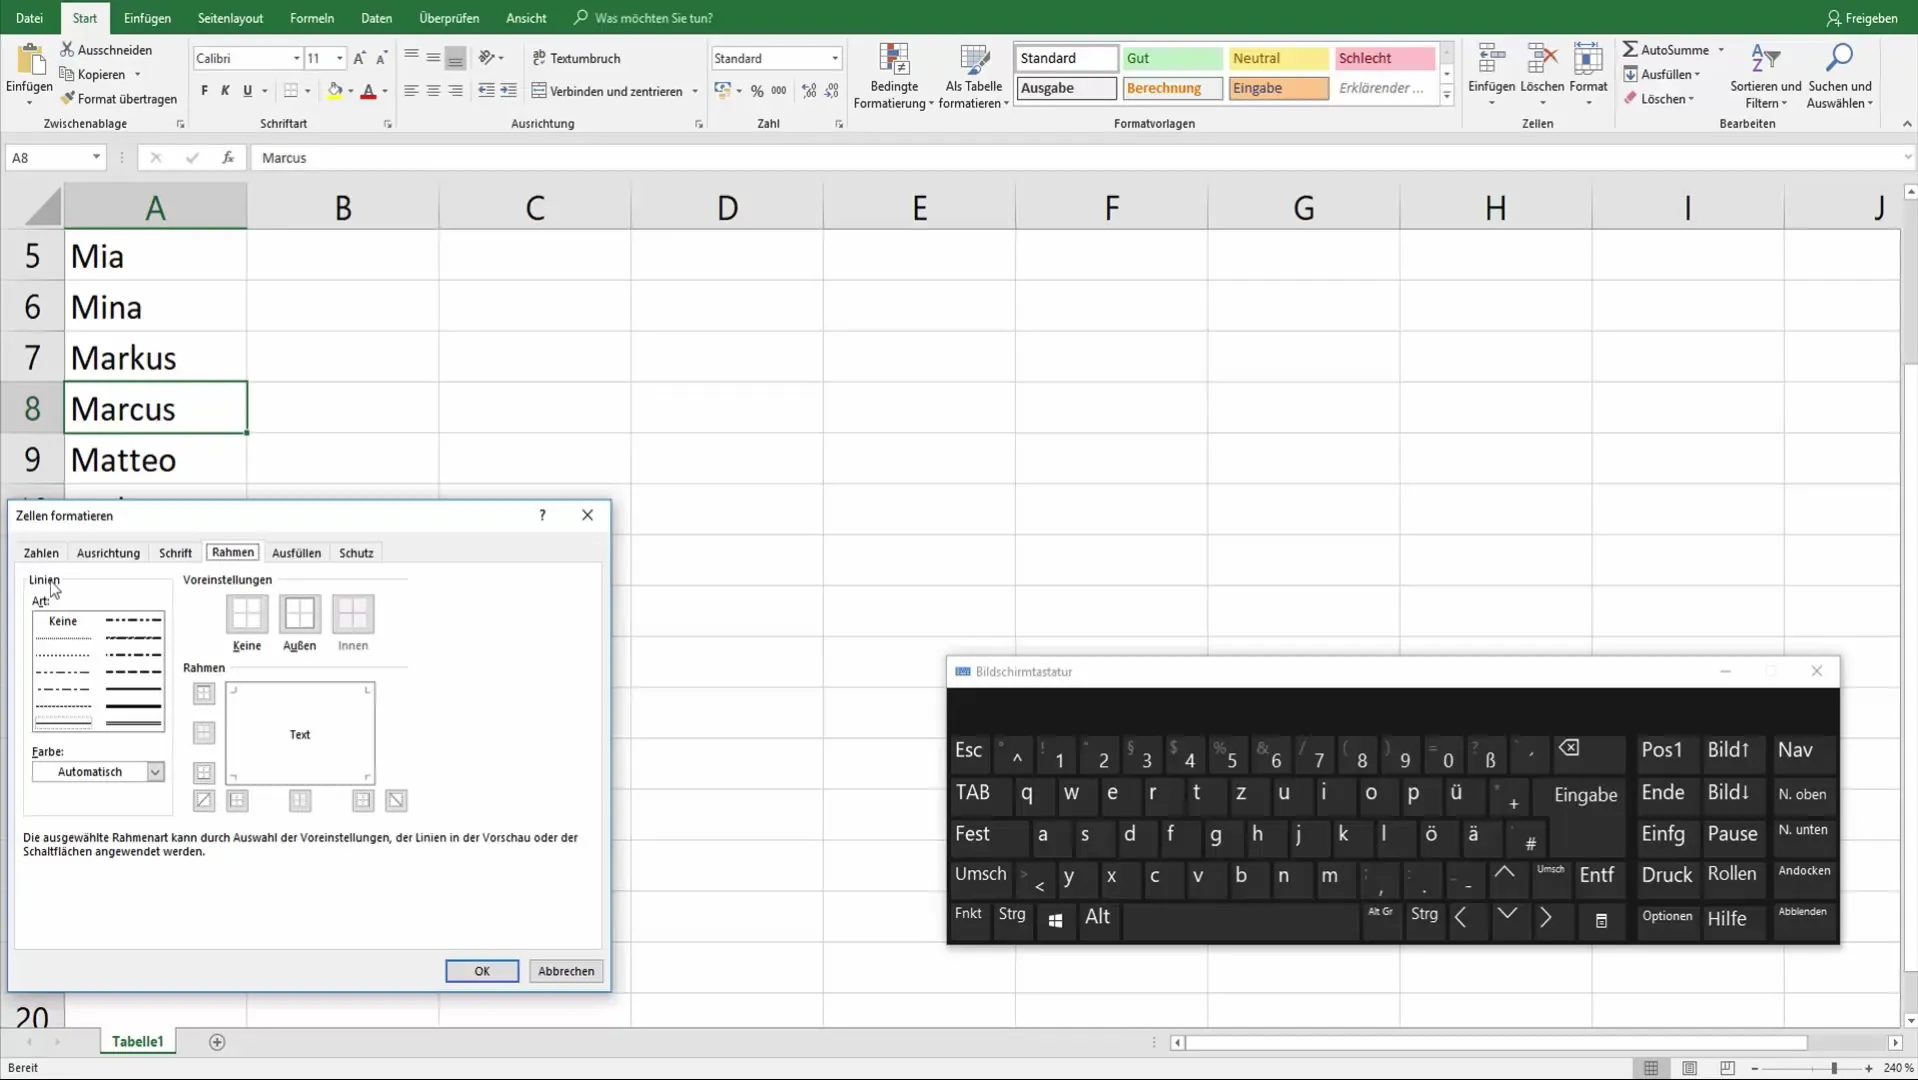Toggle bold F formatting

(x=204, y=91)
